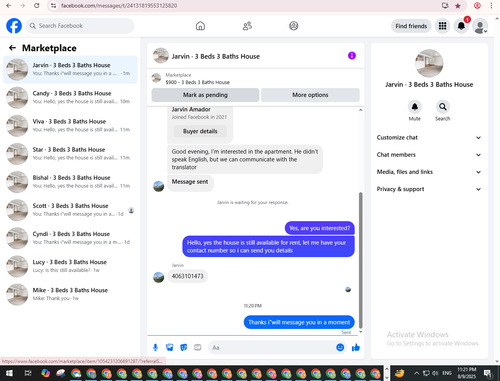
Task: Open the Notifications bell
Action: pos(461,26)
